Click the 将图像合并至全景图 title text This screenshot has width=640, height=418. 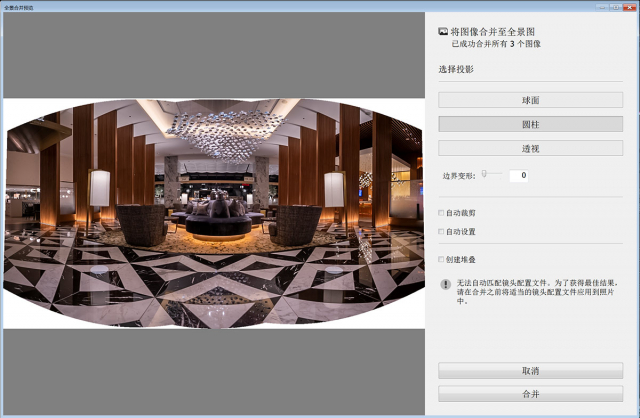[x=493, y=31]
